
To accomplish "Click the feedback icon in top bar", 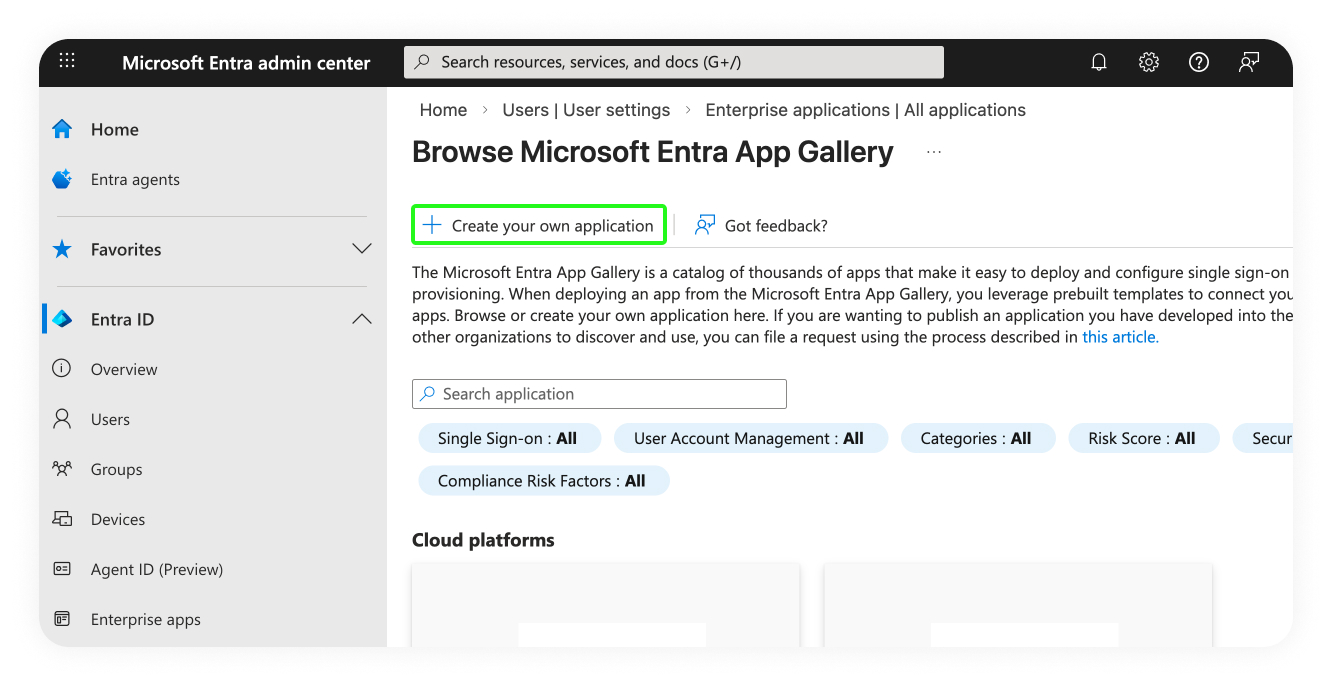I will (1249, 62).
